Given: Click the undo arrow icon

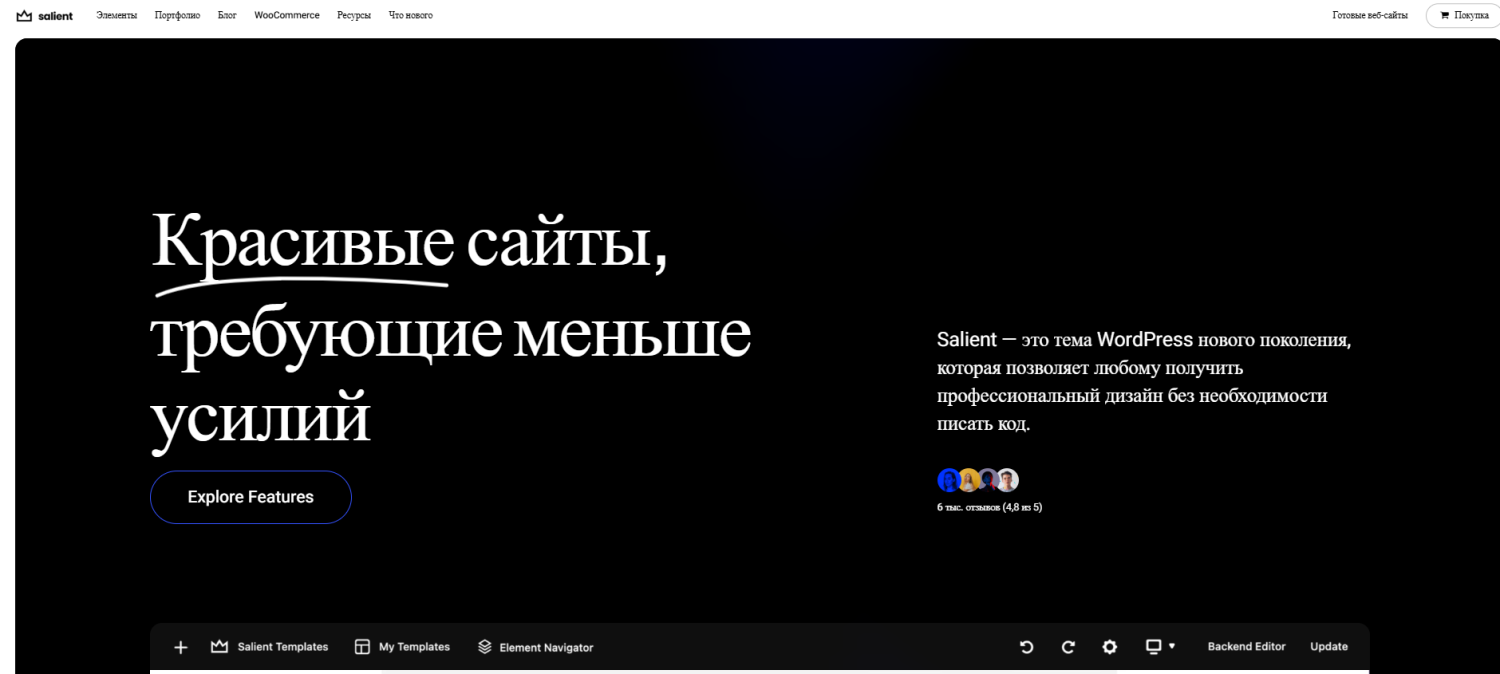Looking at the screenshot, I should [x=1026, y=647].
